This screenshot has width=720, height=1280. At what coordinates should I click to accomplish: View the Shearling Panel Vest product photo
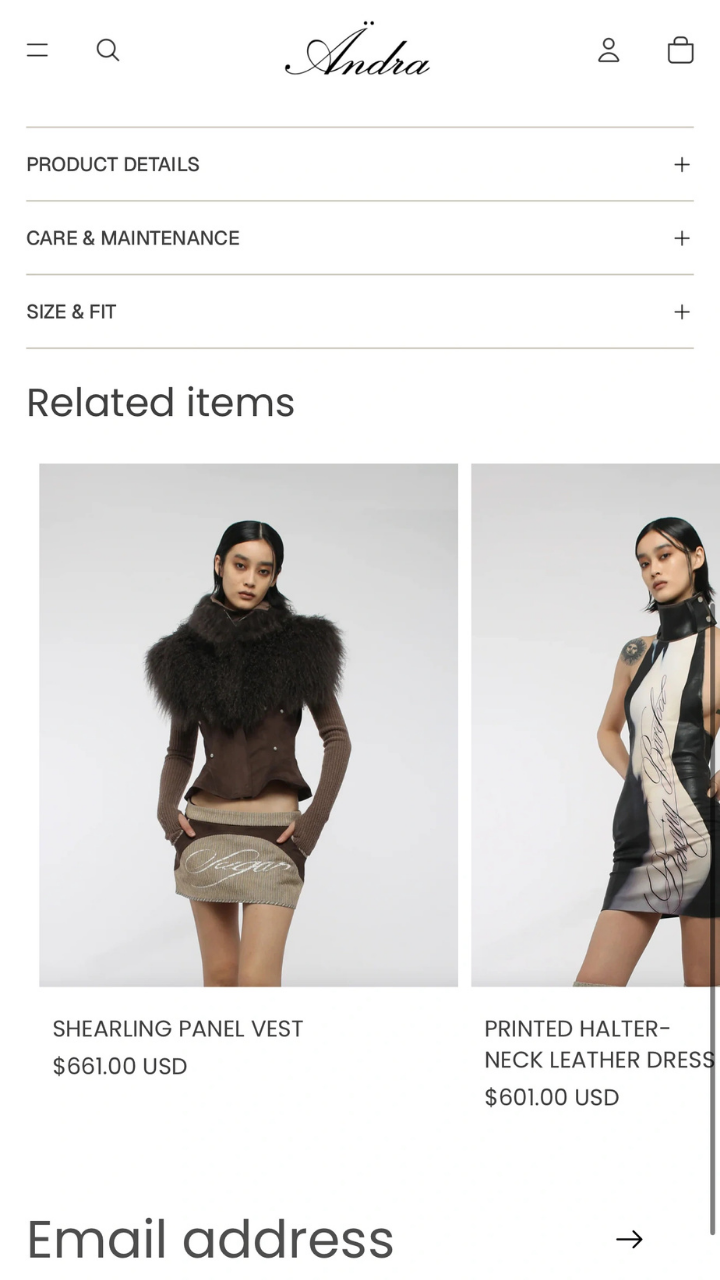tap(248, 725)
